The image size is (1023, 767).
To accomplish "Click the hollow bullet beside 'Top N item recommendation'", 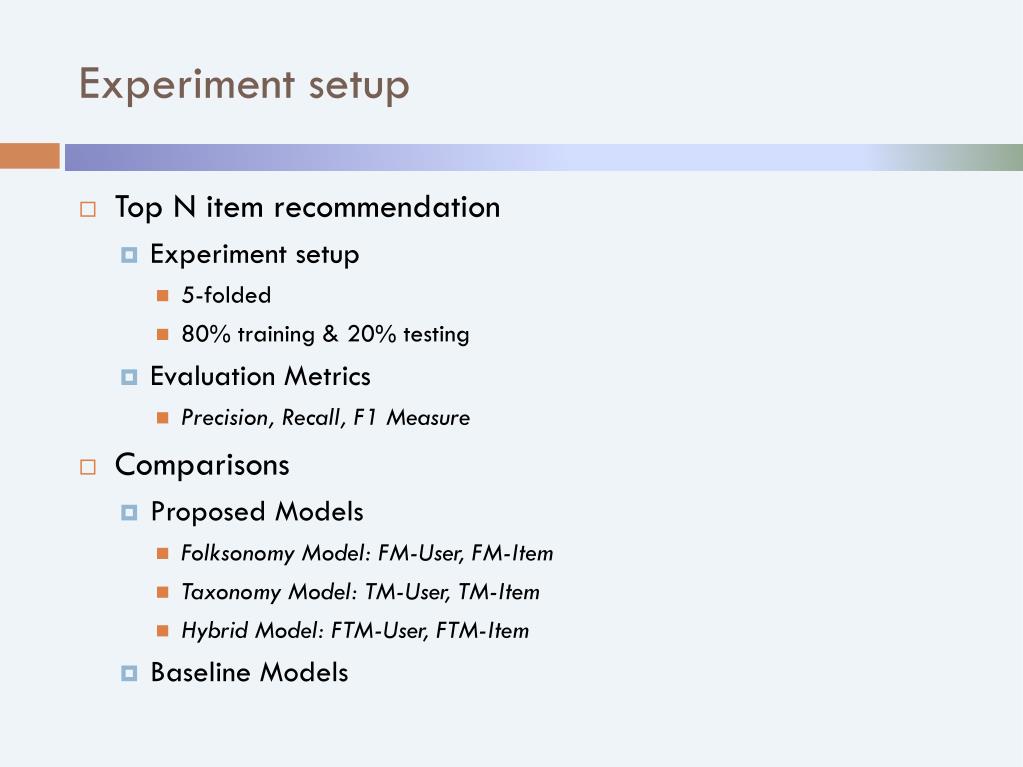I will click(88, 209).
